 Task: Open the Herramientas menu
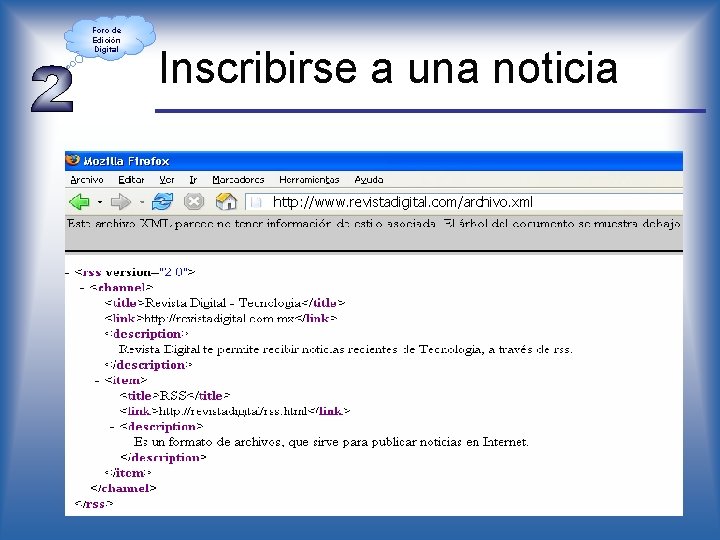click(x=309, y=180)
